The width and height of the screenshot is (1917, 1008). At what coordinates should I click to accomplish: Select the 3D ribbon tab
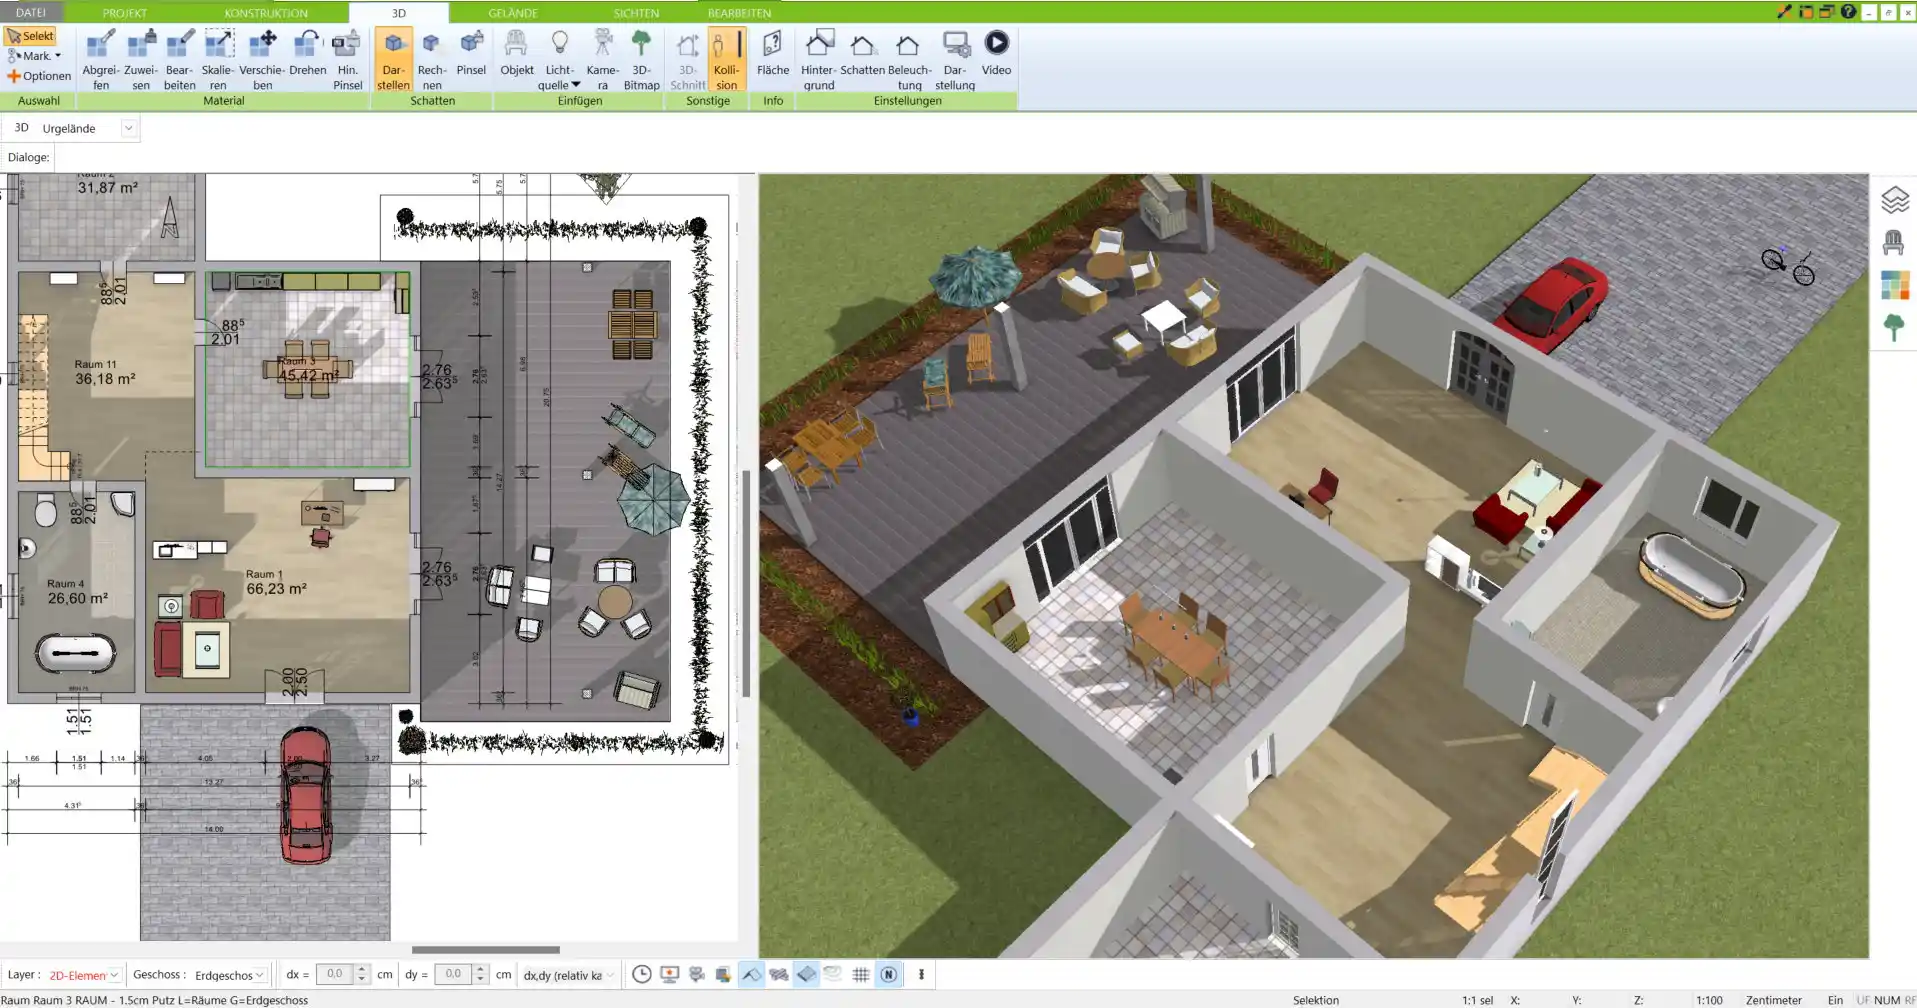coord(399,13)
